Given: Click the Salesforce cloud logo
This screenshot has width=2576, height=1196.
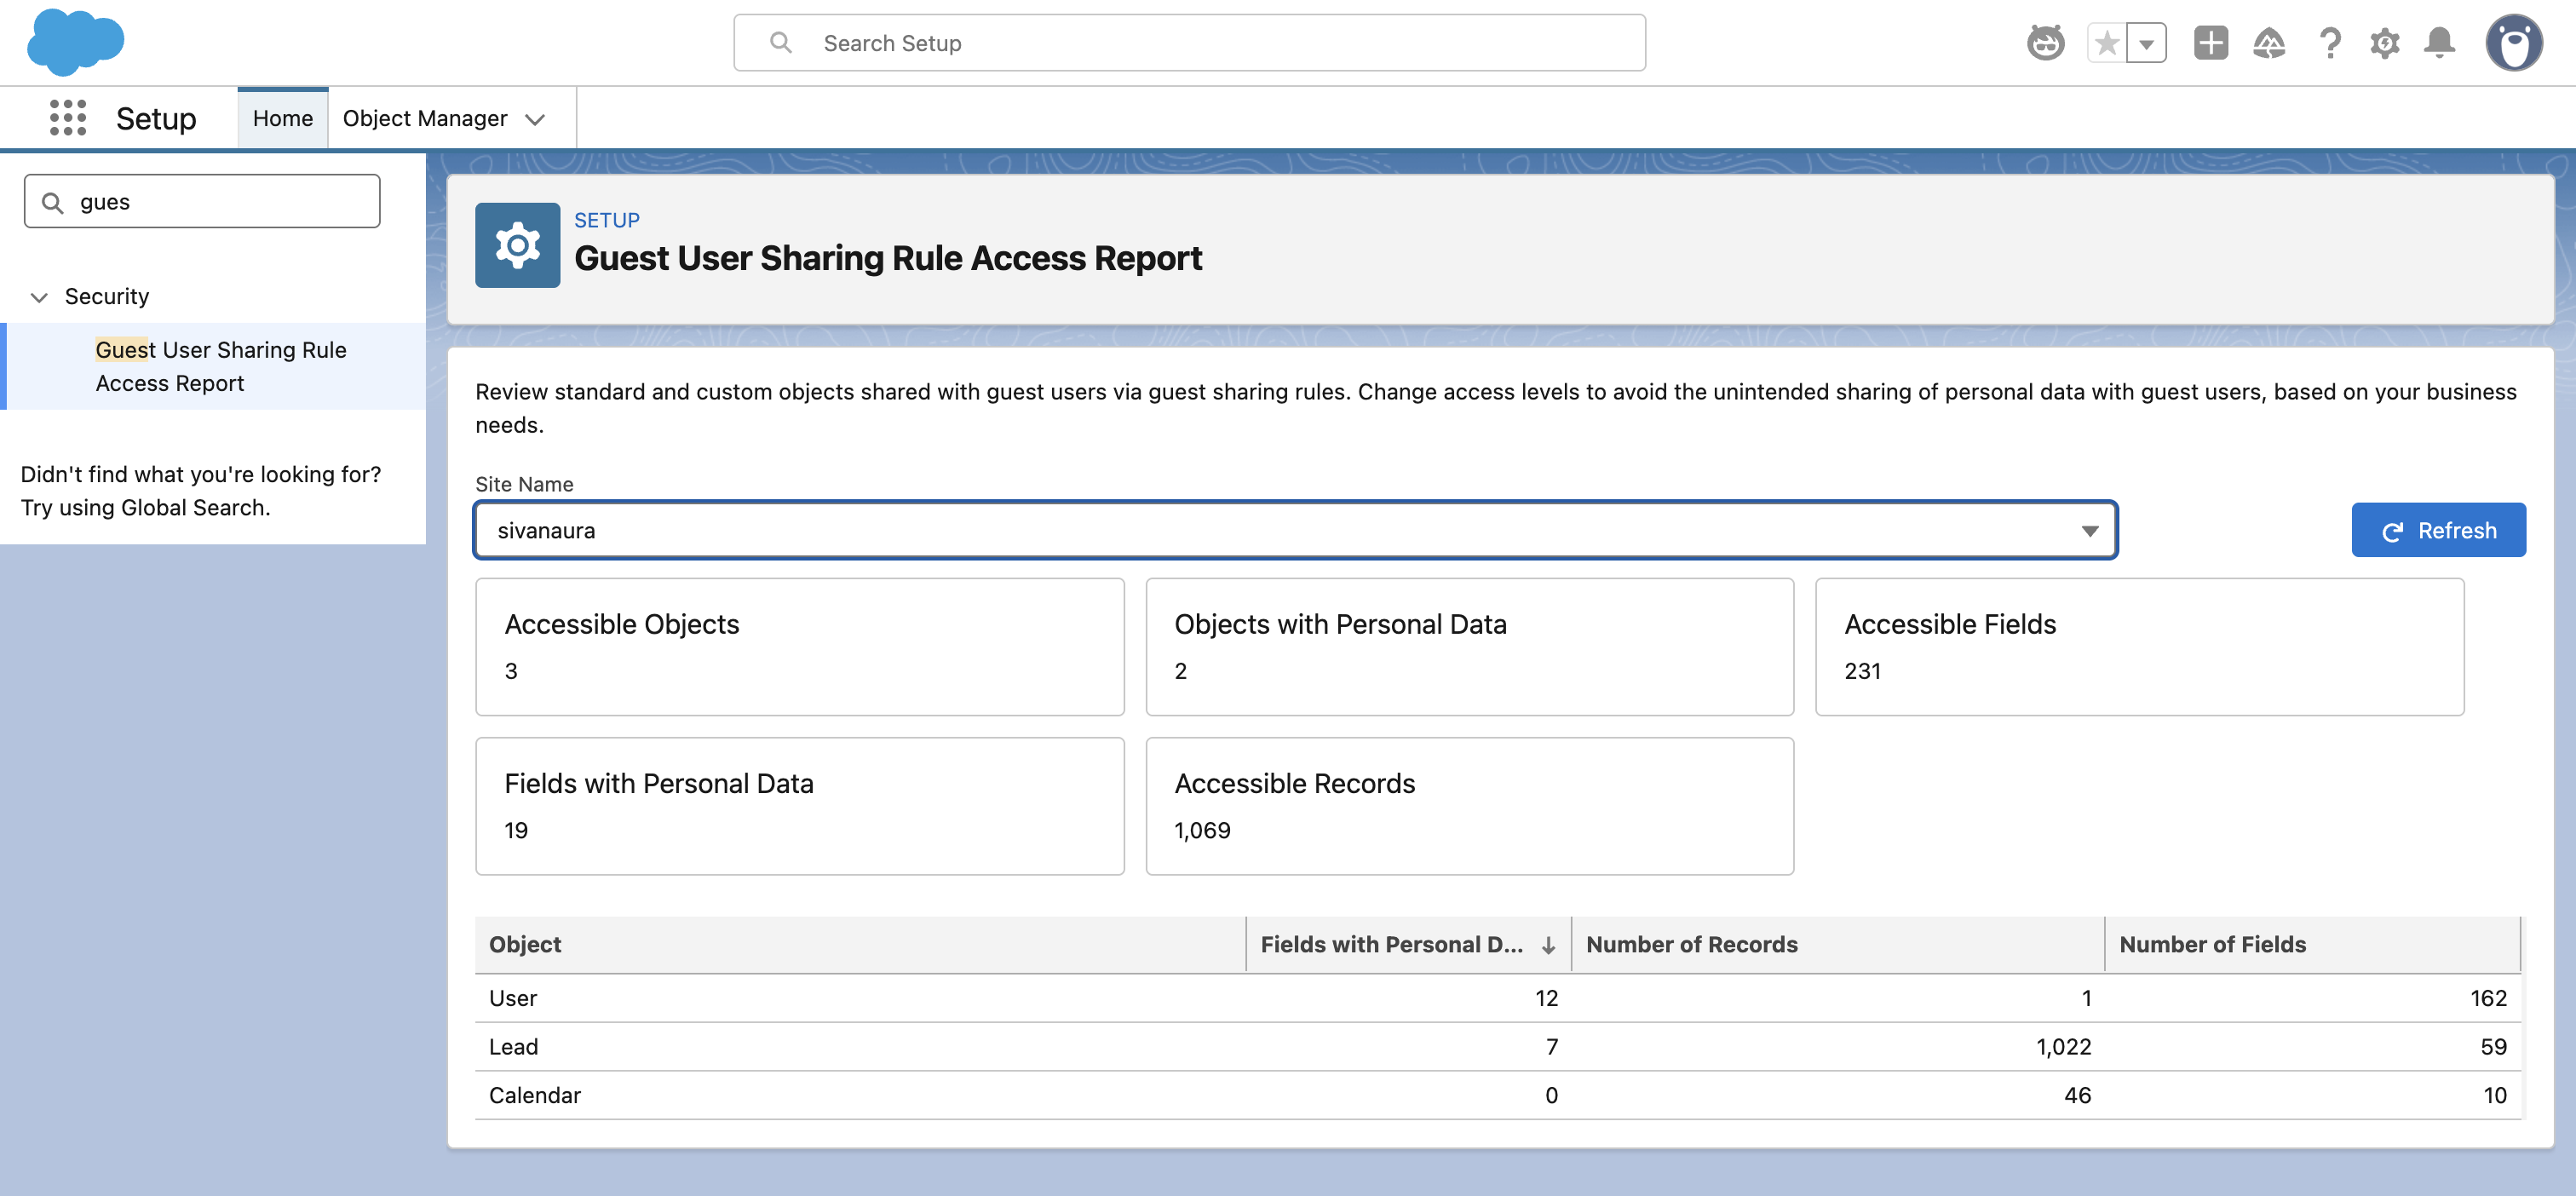Looking at the screenshot, I should [x=76, y=42].
